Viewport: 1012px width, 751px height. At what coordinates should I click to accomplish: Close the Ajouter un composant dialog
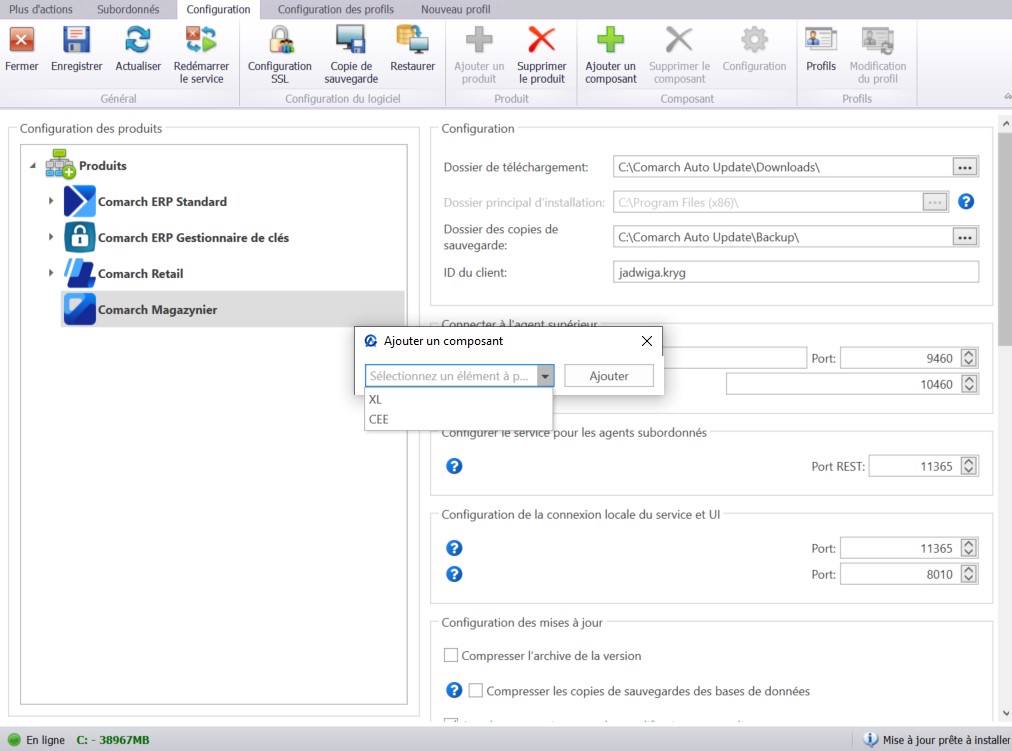click(647, 341)
